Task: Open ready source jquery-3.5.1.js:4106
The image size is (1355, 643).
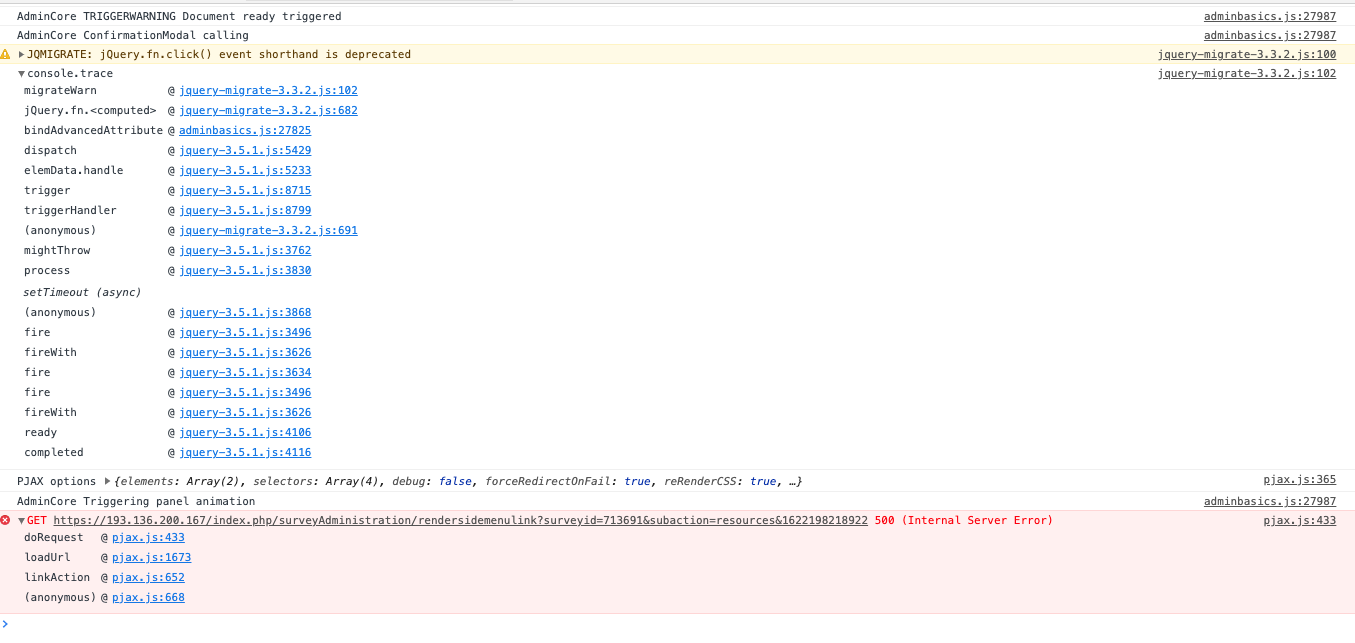Action: (x=244, y=432)
